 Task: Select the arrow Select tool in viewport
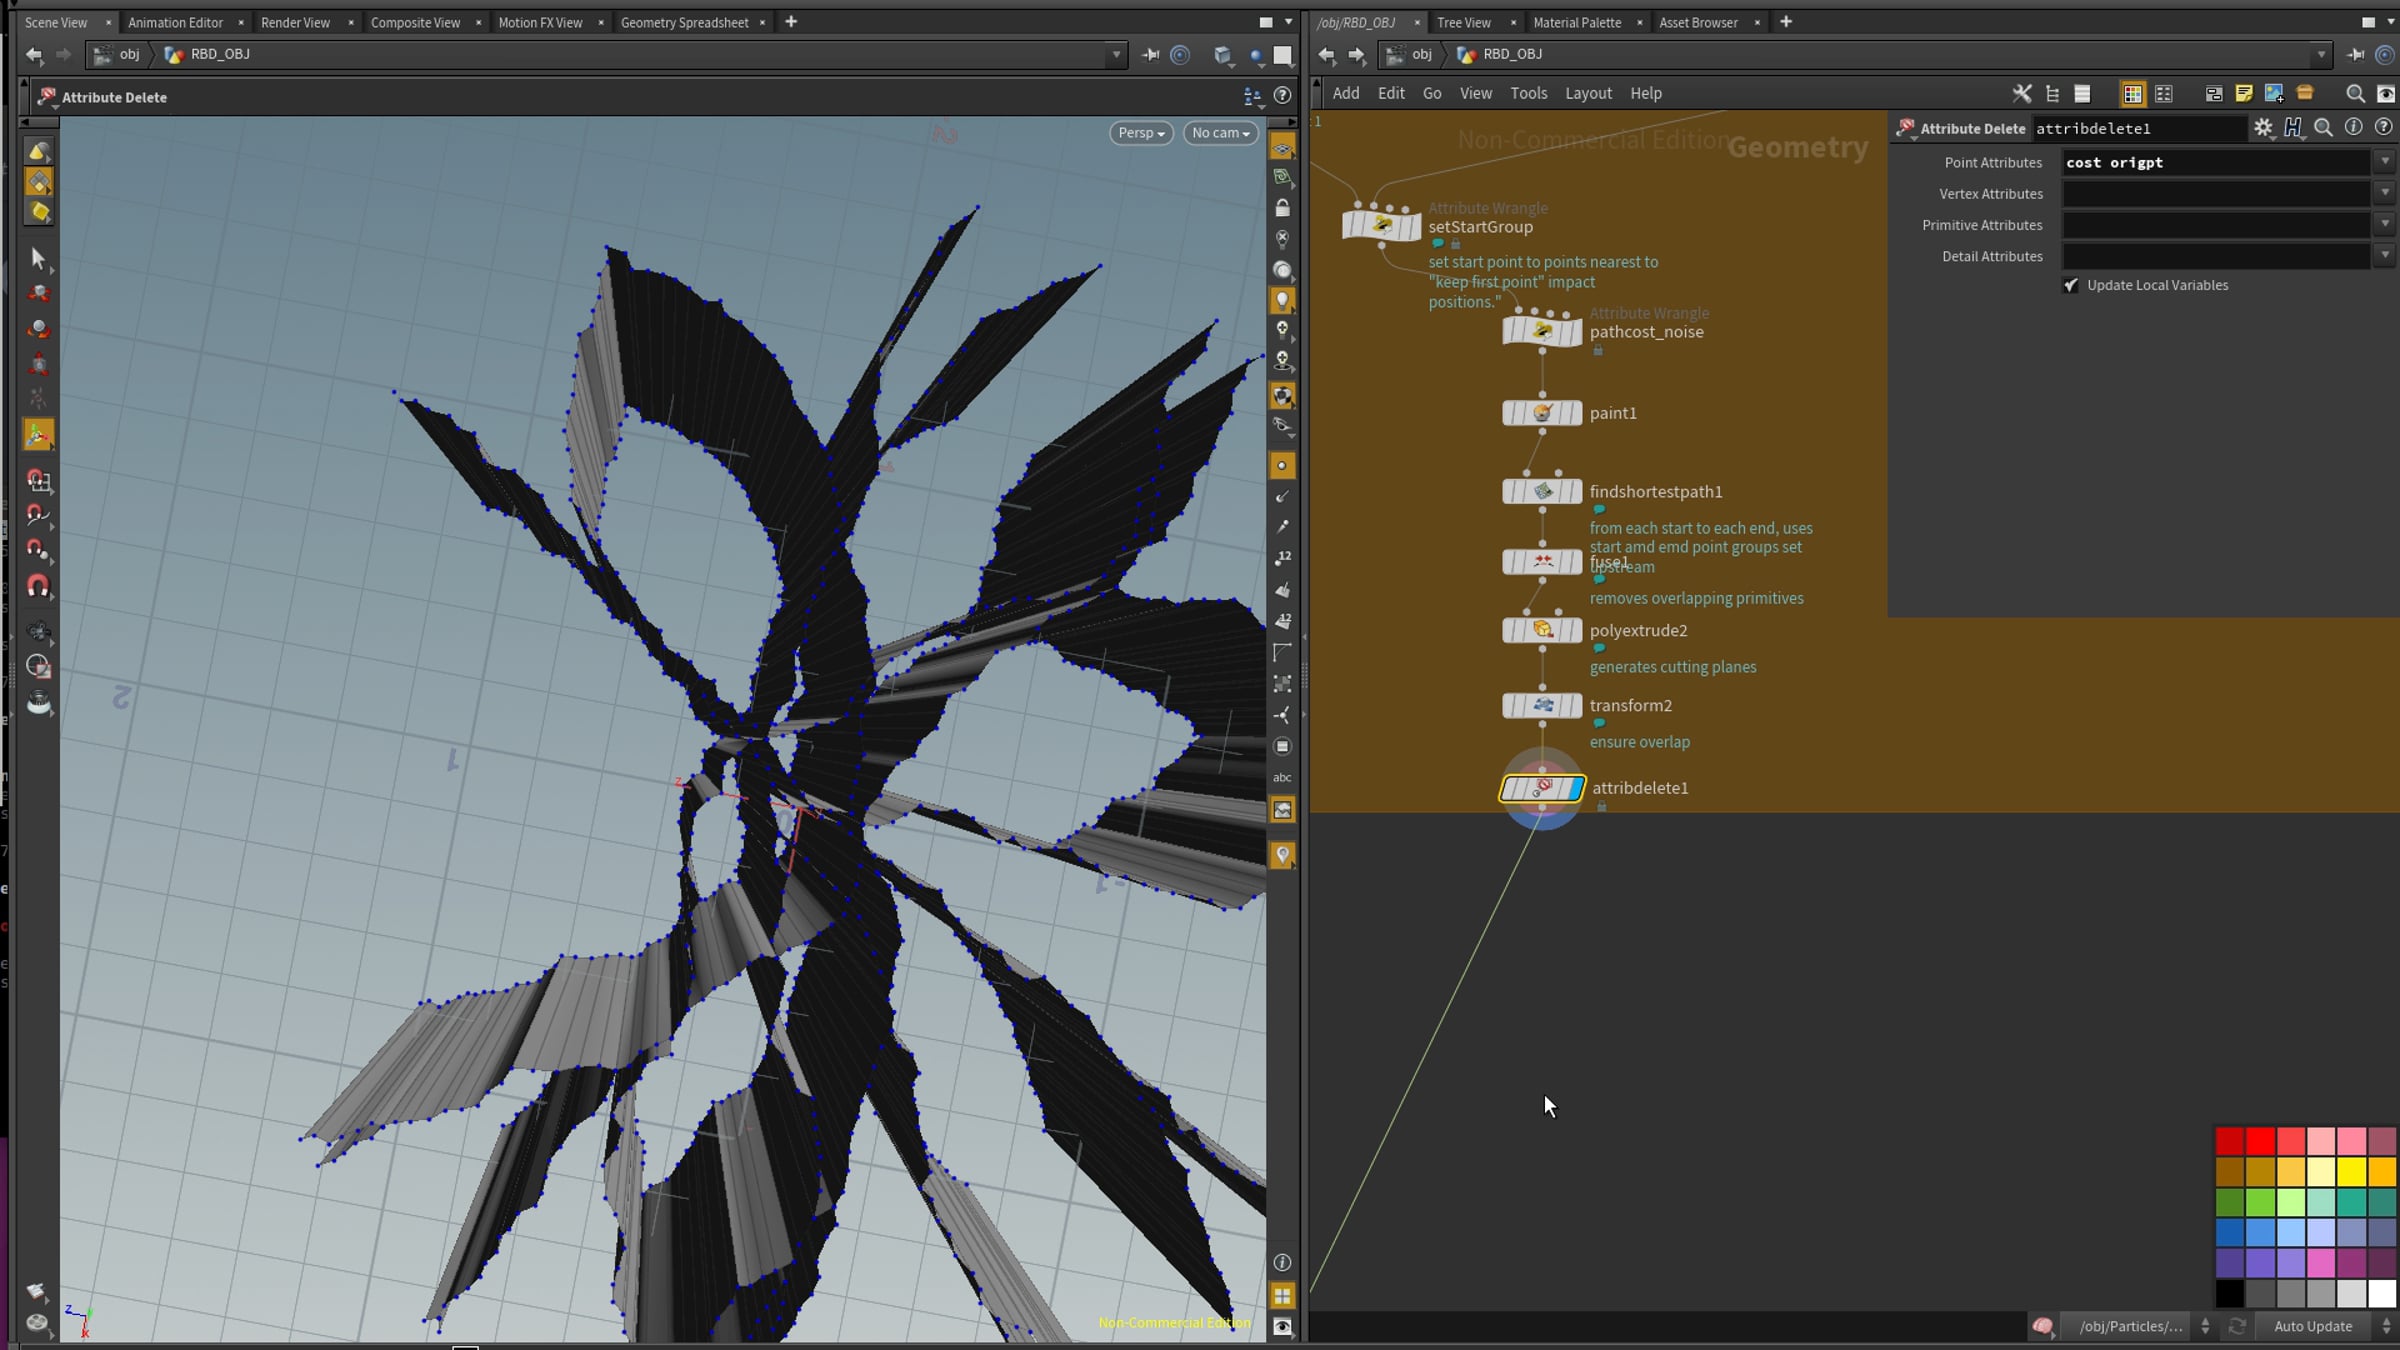coord(38,259)
